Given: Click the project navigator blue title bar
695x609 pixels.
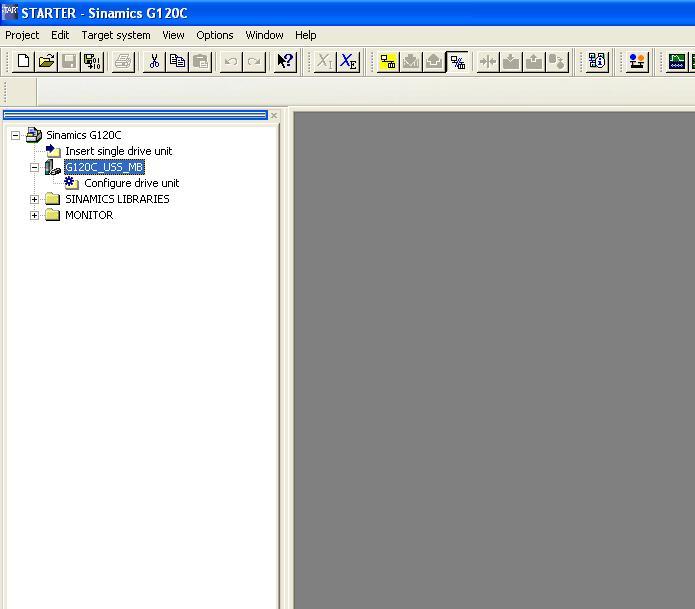Looking at the screenshot, I should coord(135,115).
